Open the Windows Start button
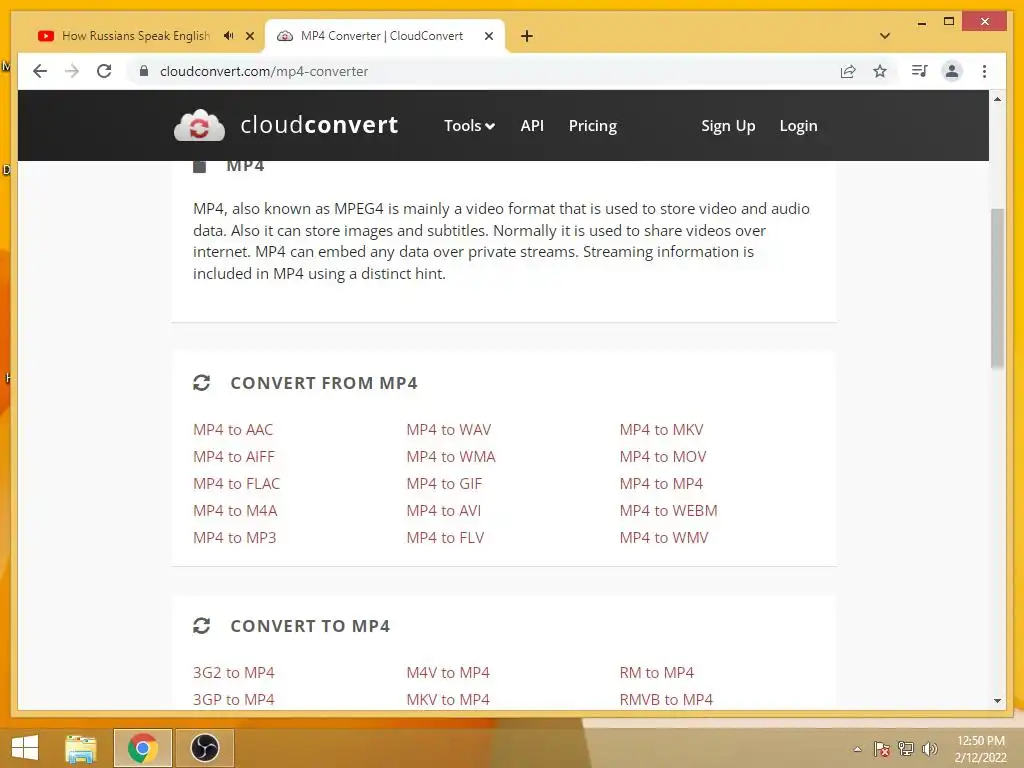Screen dimensions: 1024x768 click(x=25, y=748)
